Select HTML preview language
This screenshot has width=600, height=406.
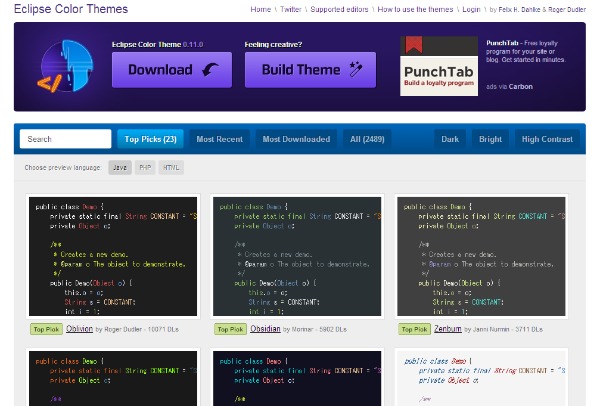(171, 167)
